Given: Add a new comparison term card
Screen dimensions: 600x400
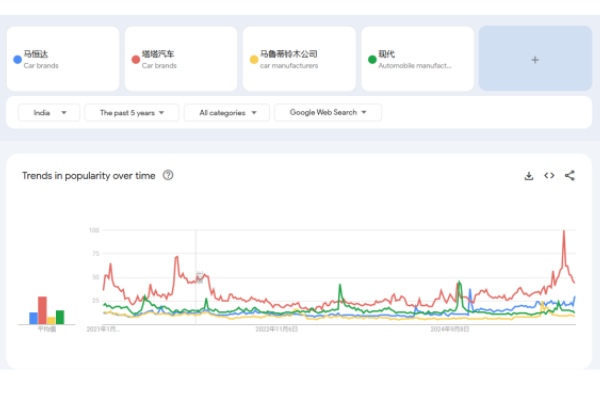Looking at the screenshot, I should [535, 59].
